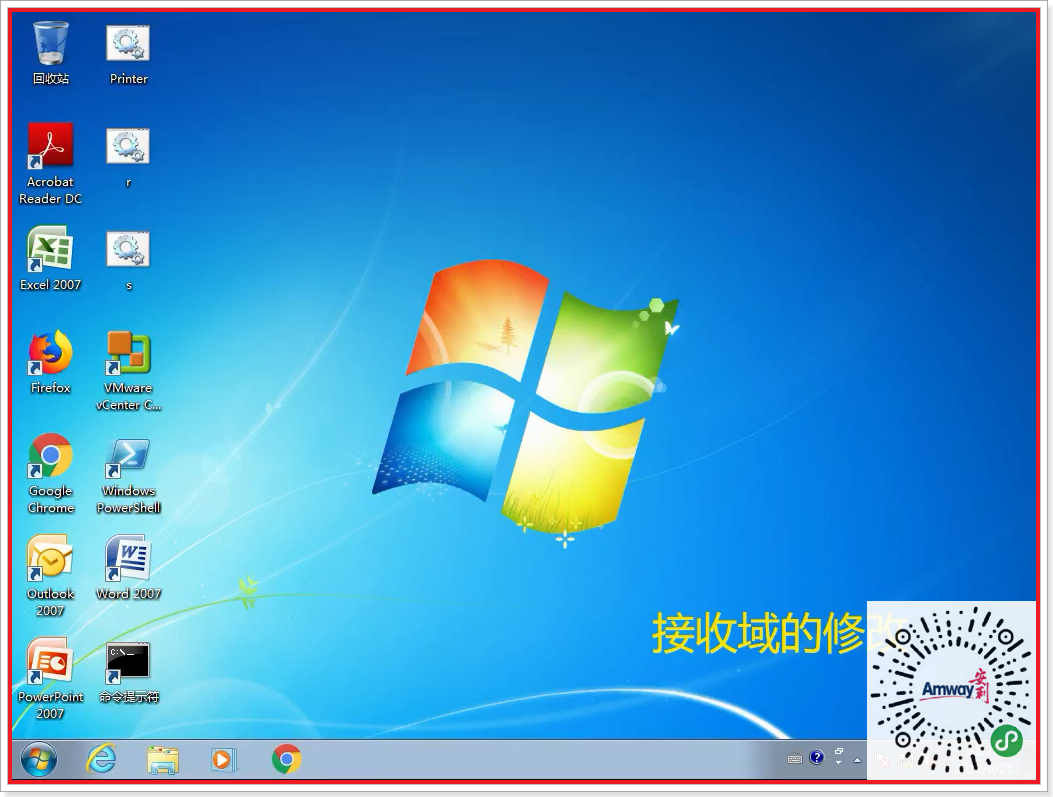
Task: Select the PowerPoint 2007 desktop shortcut
Action: tap(50, 679)
